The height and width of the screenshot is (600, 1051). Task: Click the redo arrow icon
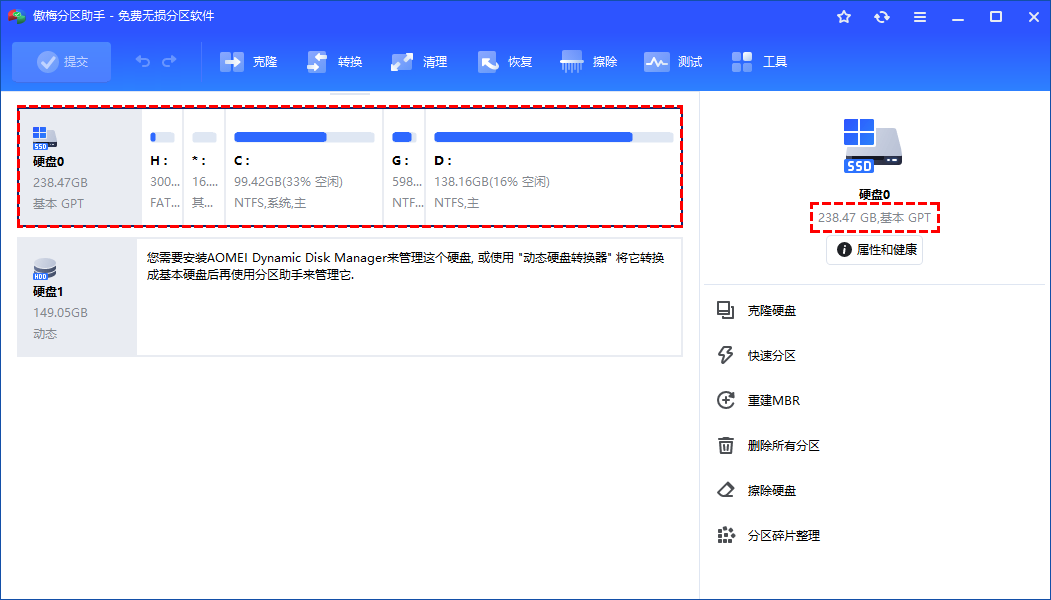[x=169, y=62]
